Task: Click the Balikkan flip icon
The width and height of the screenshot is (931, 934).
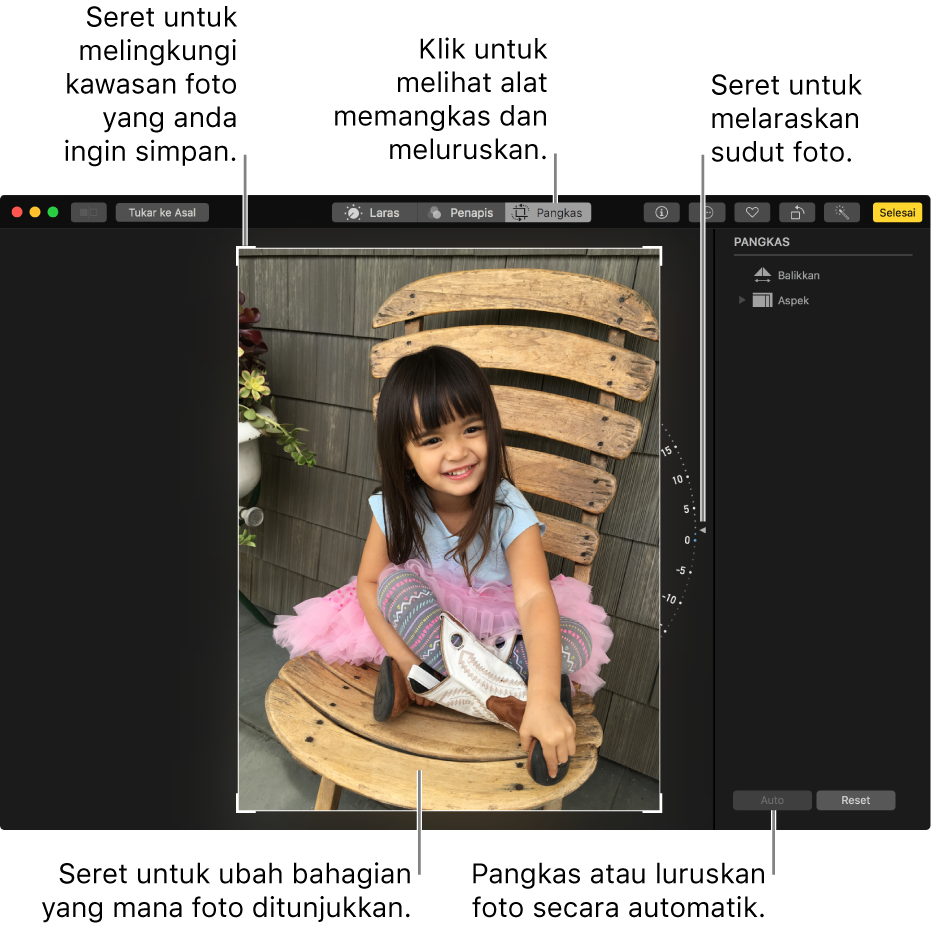Action: click(762, 275)
